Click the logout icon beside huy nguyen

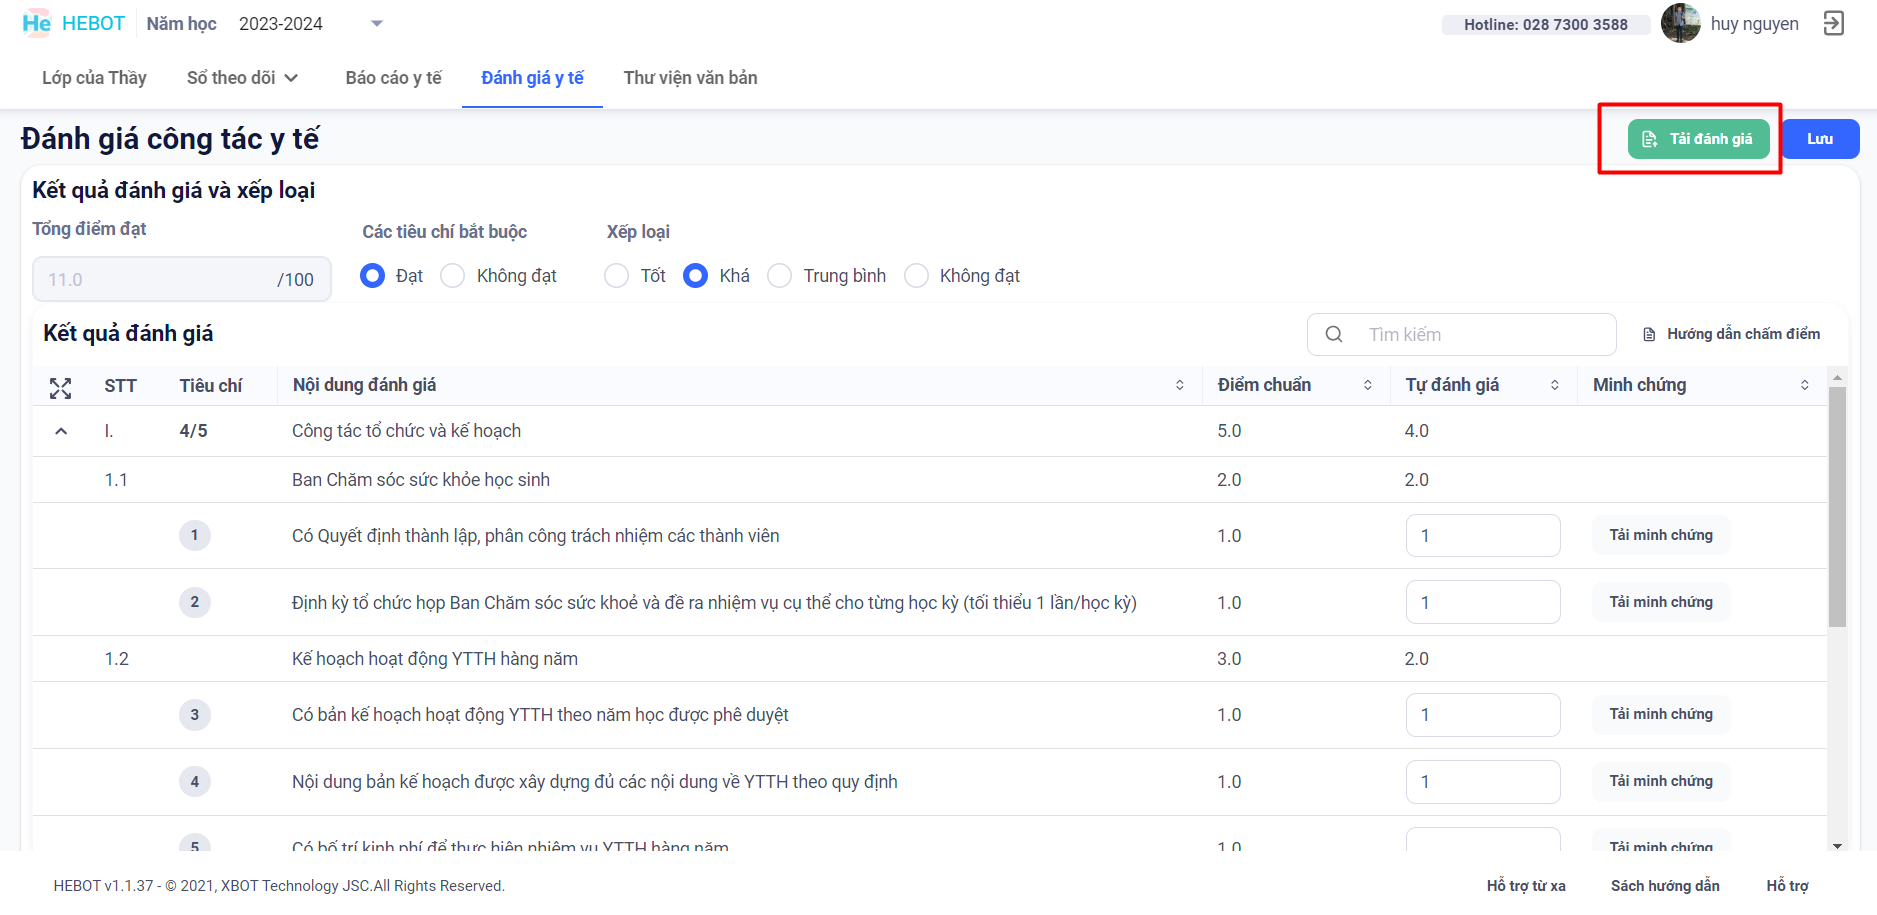[1833, 23]
